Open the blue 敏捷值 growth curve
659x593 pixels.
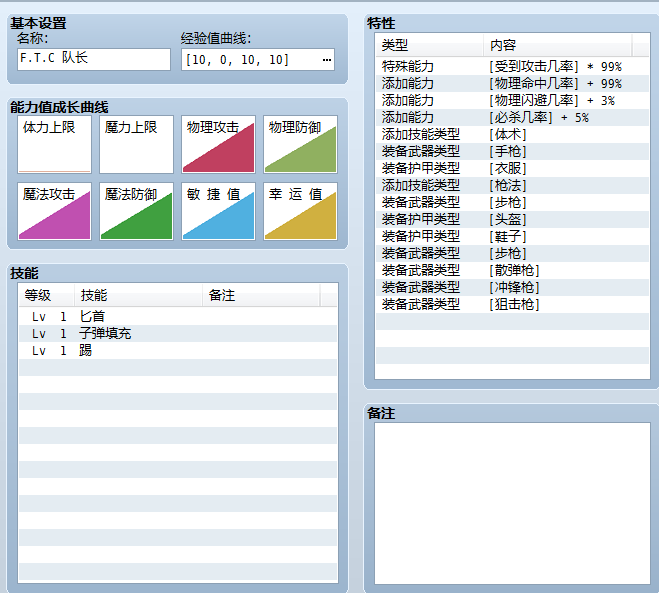point(218,211)
